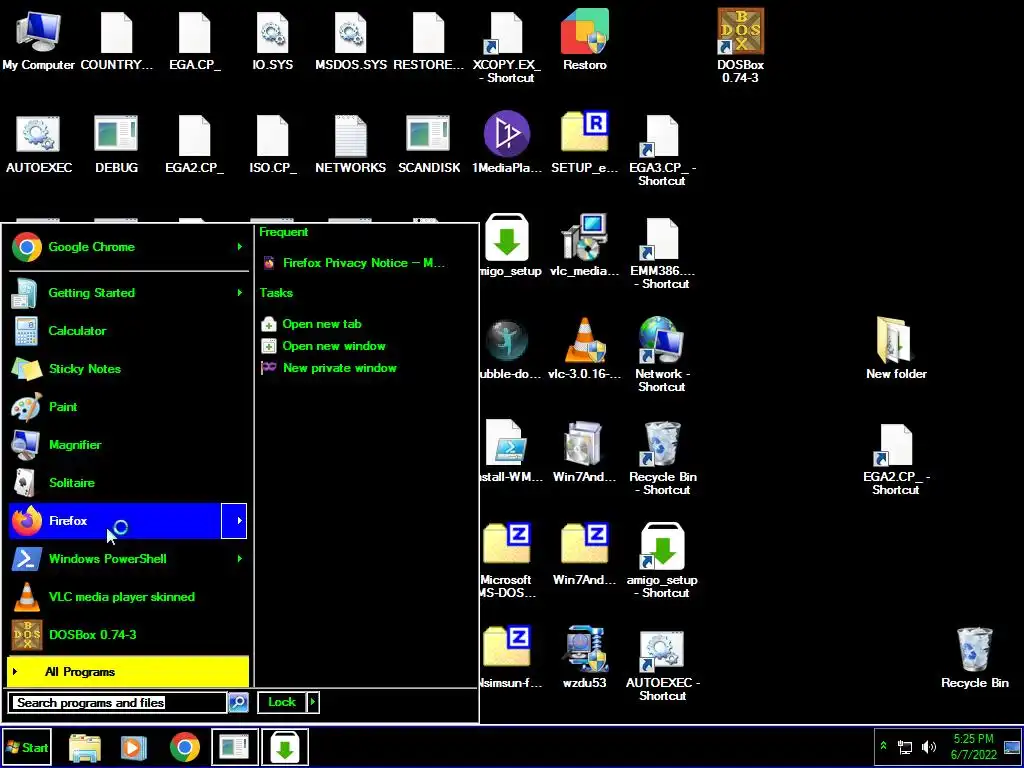Open My Computer desktop icon
1024x768 pixels.
38,40
